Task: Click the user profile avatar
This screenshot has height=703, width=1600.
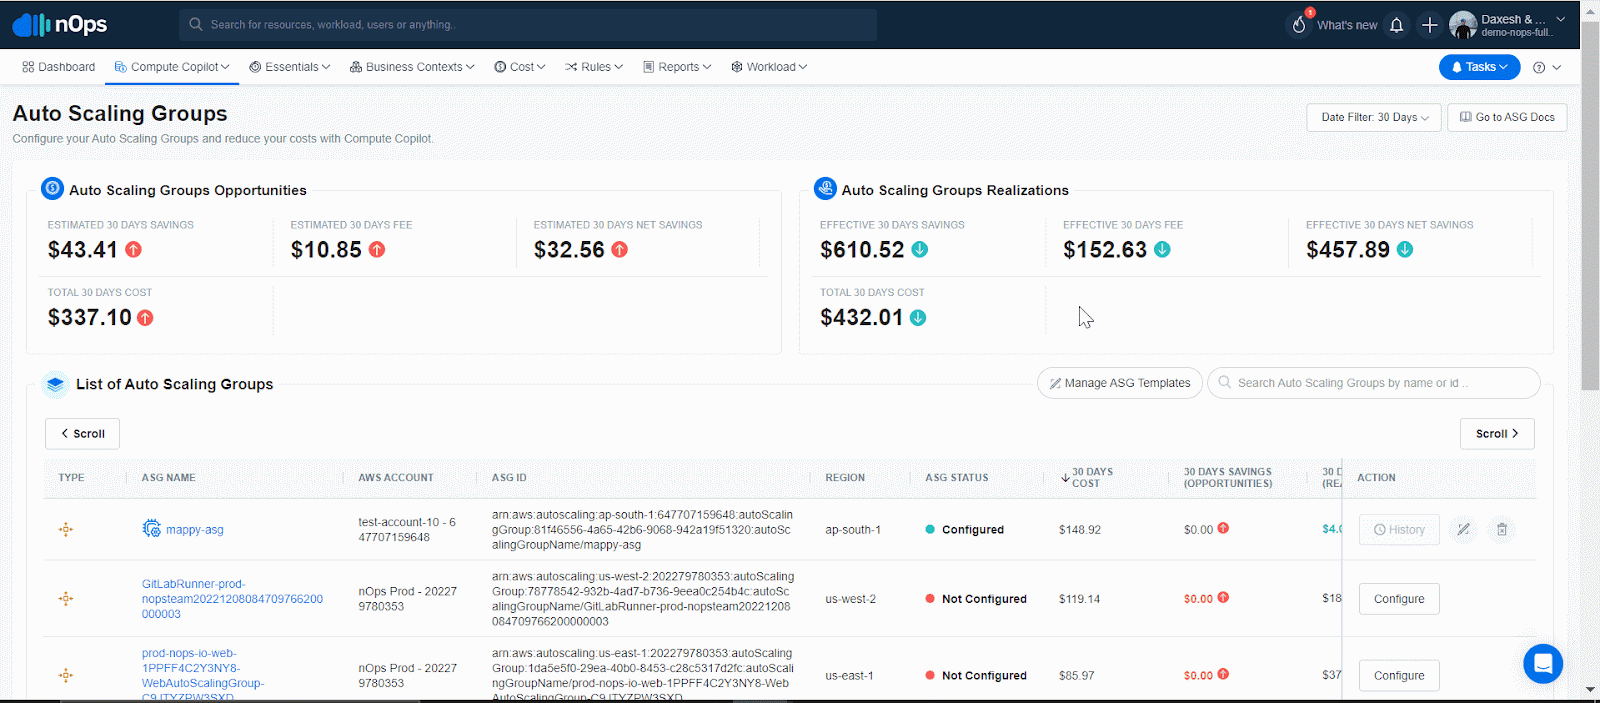Action: pos(1463,25)
